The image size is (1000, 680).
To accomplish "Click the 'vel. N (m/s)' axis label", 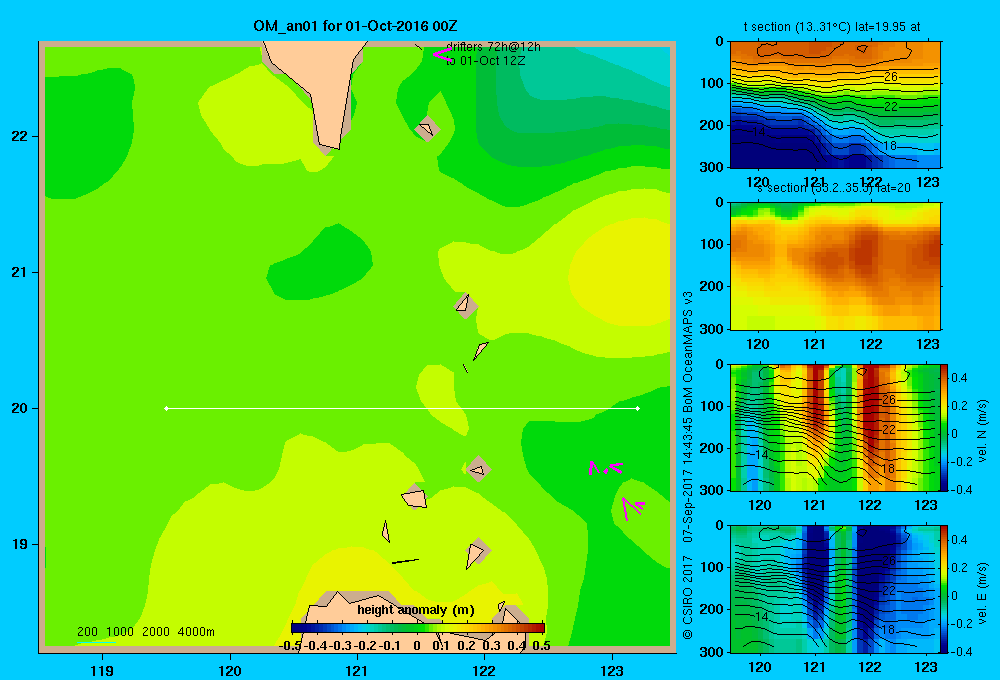I will click(x=983, y=431).
